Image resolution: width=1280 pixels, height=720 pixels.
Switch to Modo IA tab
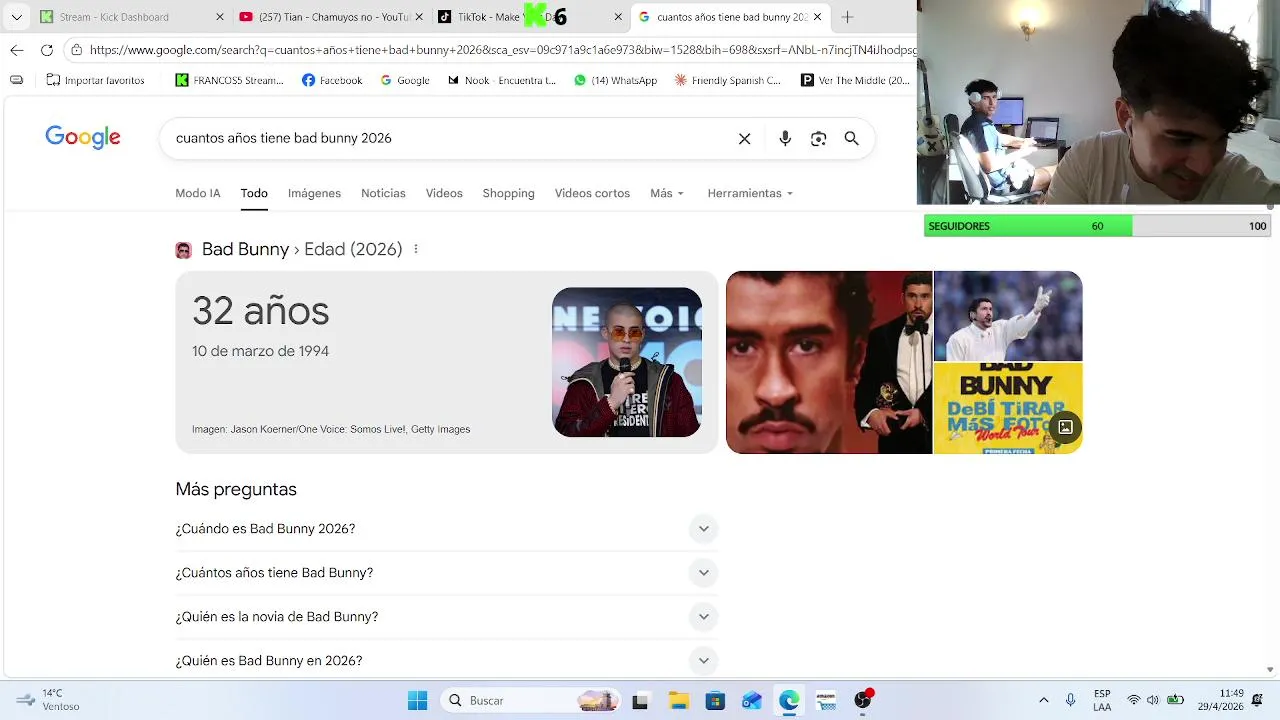coord(198,193)
